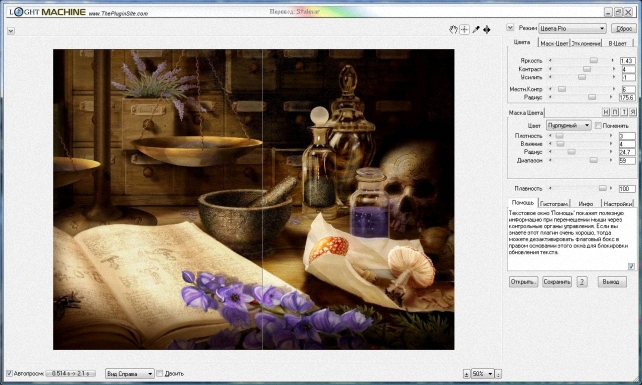Click the Контраст slider handle
642x385 pixels.
click(x=587, y=69)
